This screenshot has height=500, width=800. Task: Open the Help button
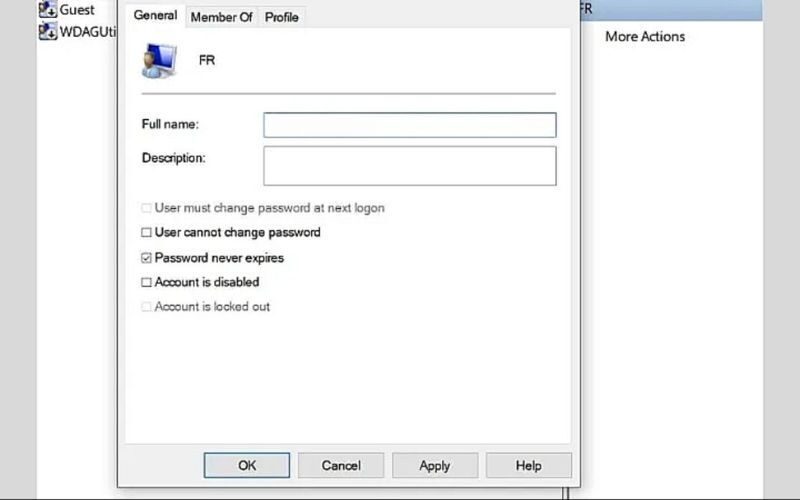(x=529, y=465)
